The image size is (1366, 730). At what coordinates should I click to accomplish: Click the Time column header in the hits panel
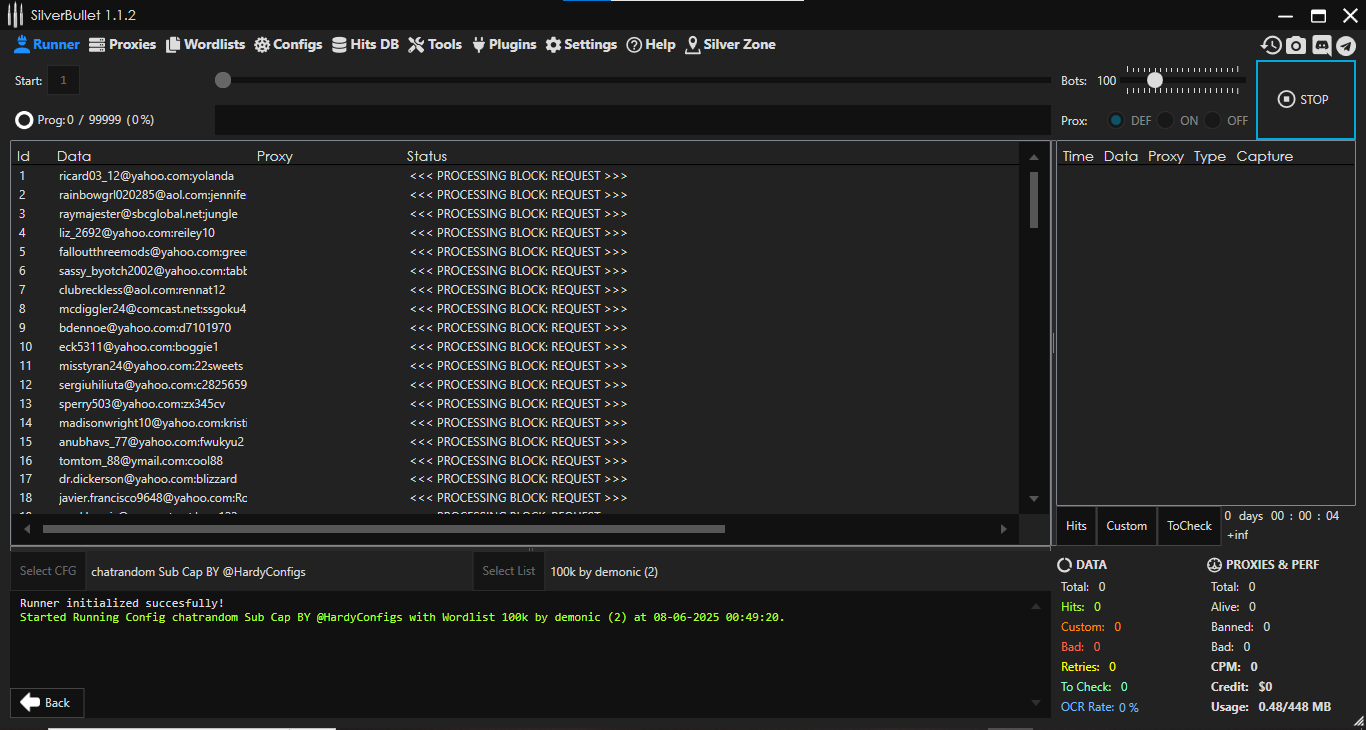coord(1078,156)
